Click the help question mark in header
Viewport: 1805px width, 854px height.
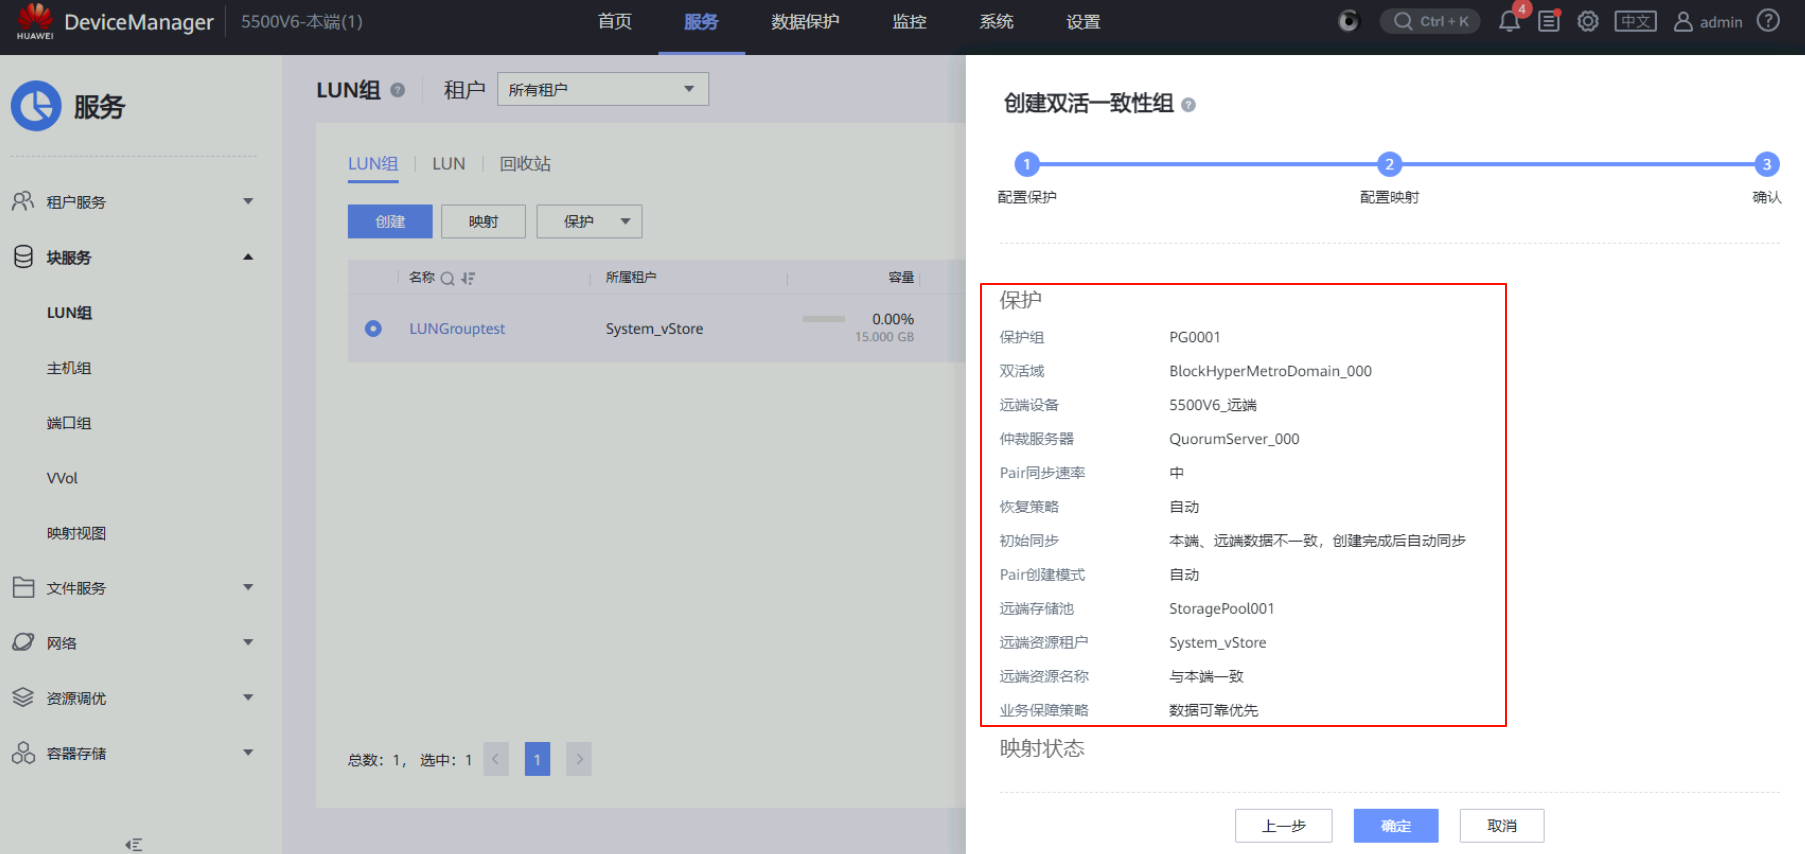point(1768,21)
